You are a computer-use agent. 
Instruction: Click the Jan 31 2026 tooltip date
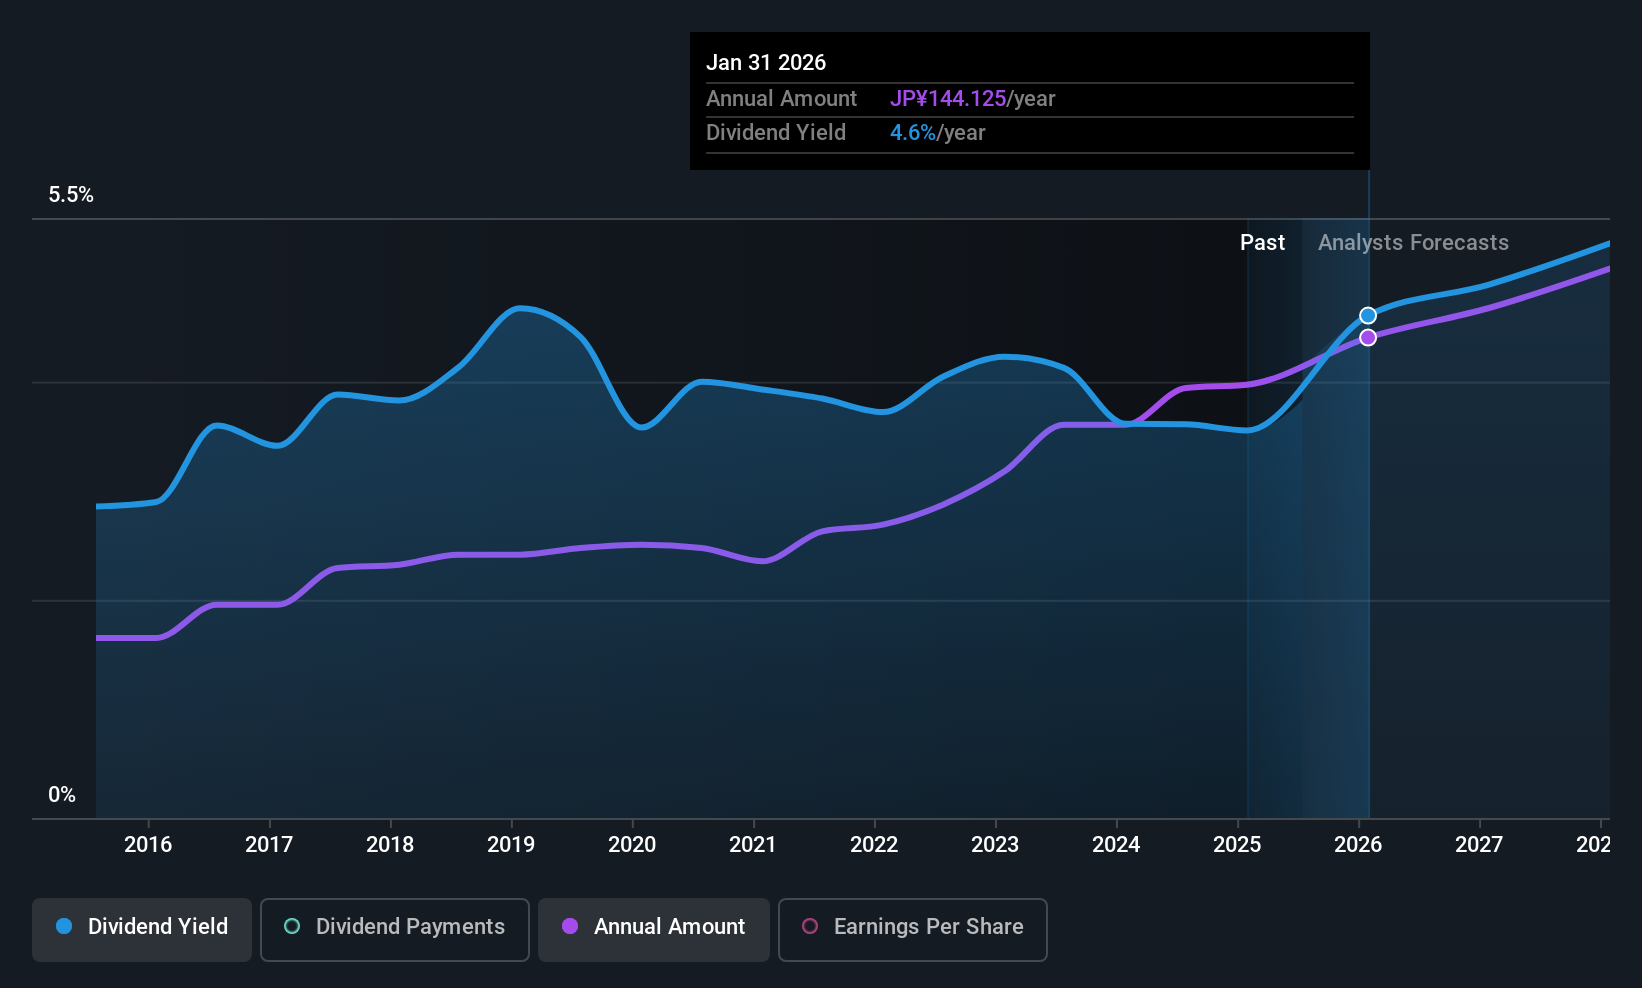[x=766, y=62]
